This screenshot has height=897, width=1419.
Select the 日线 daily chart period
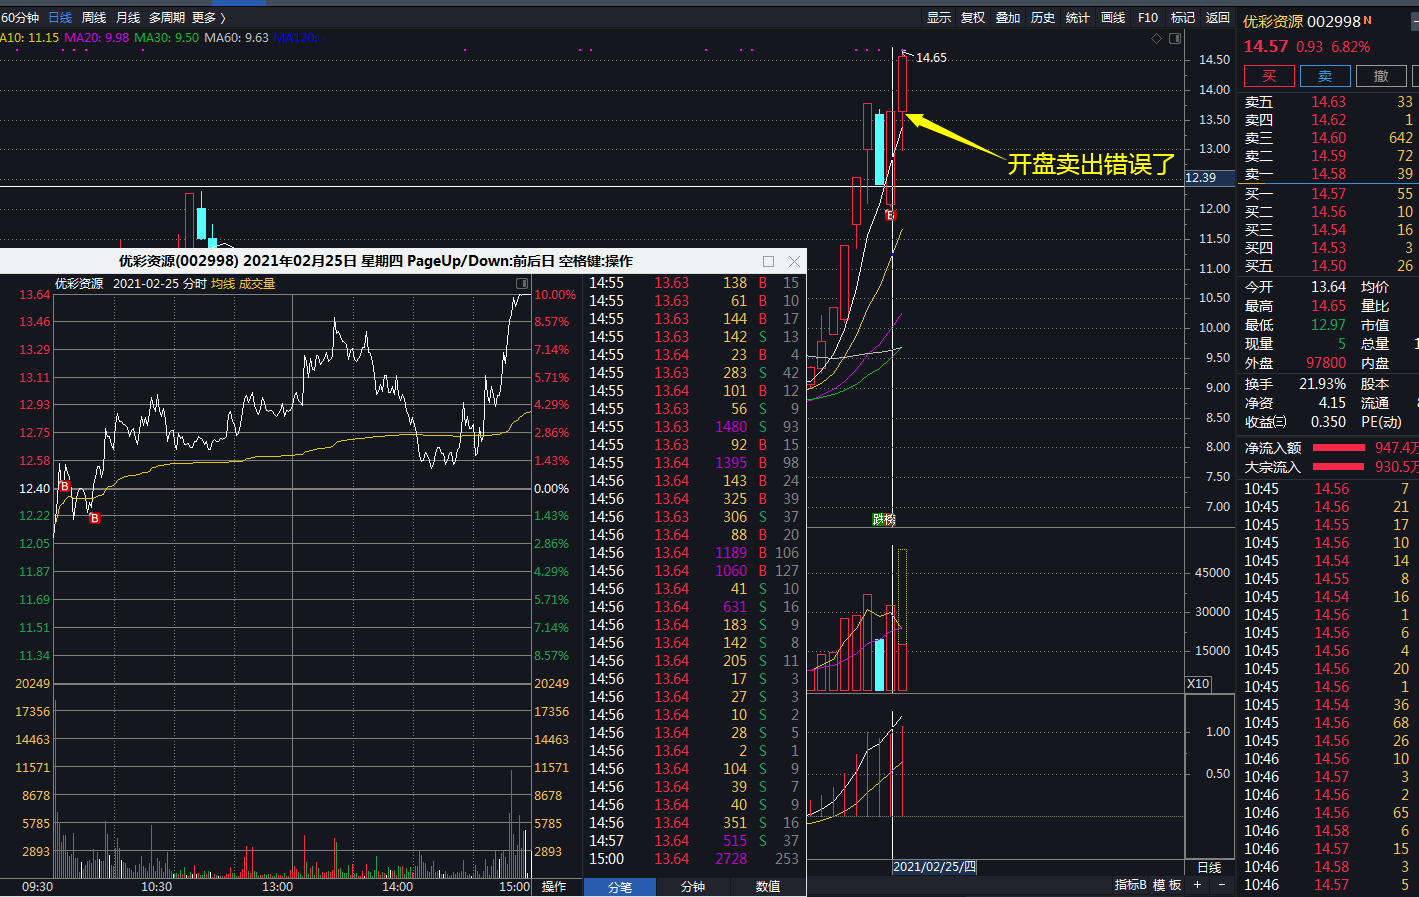[60, 18]
